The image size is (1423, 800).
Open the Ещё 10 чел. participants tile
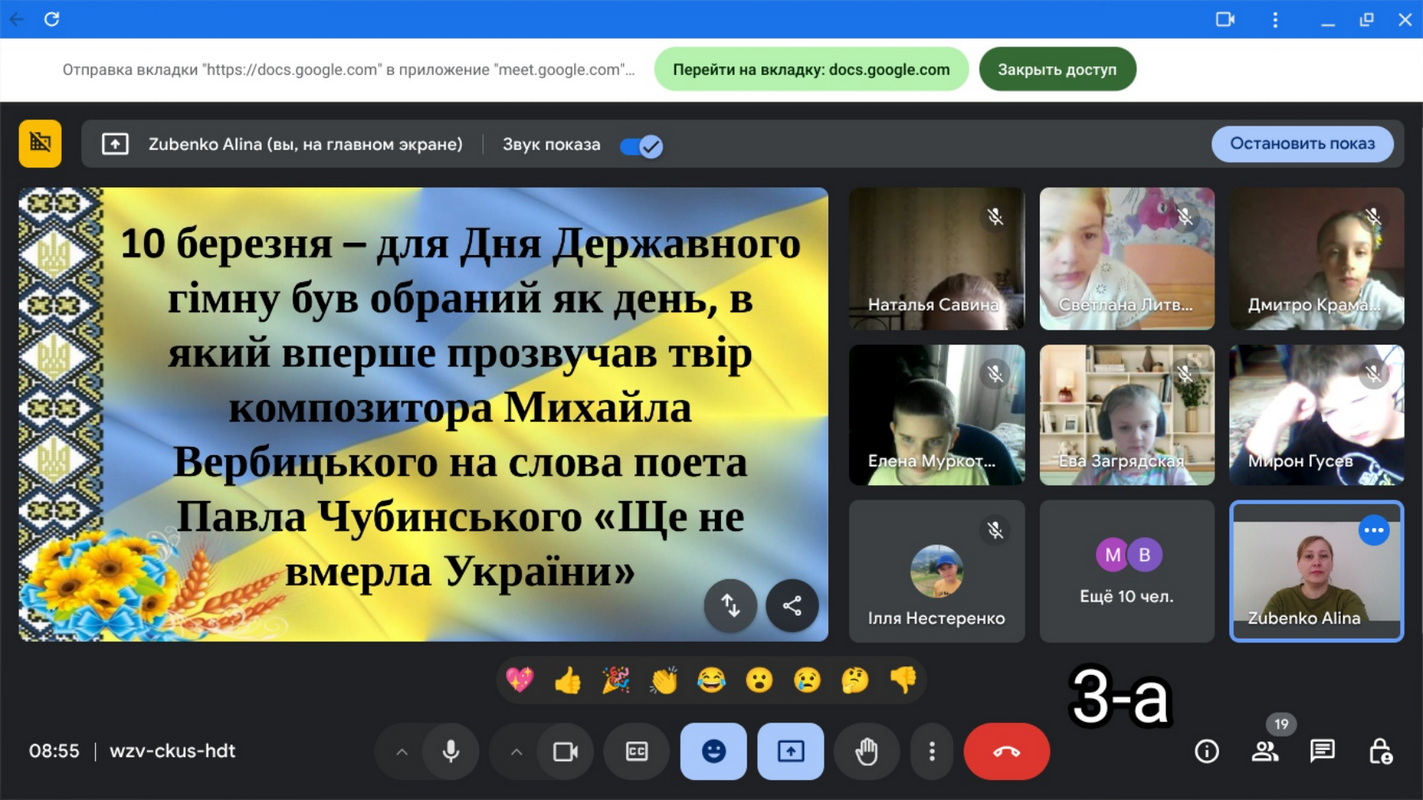tap(1127, 571)
